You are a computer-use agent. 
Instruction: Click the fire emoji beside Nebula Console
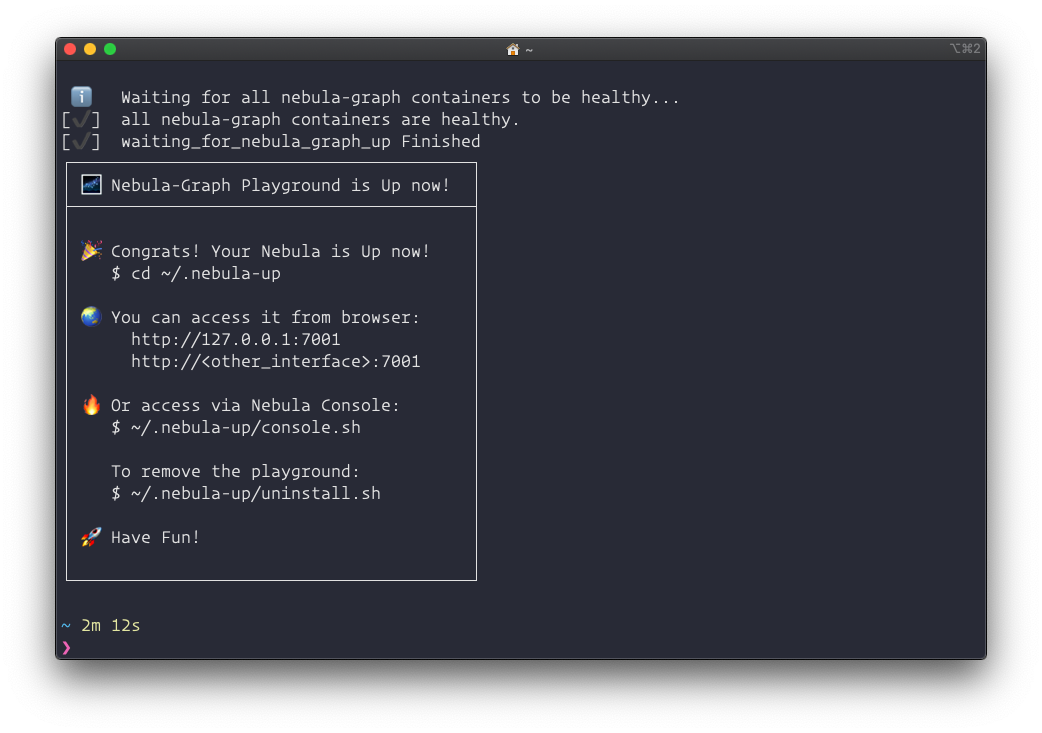pos(91,405)
